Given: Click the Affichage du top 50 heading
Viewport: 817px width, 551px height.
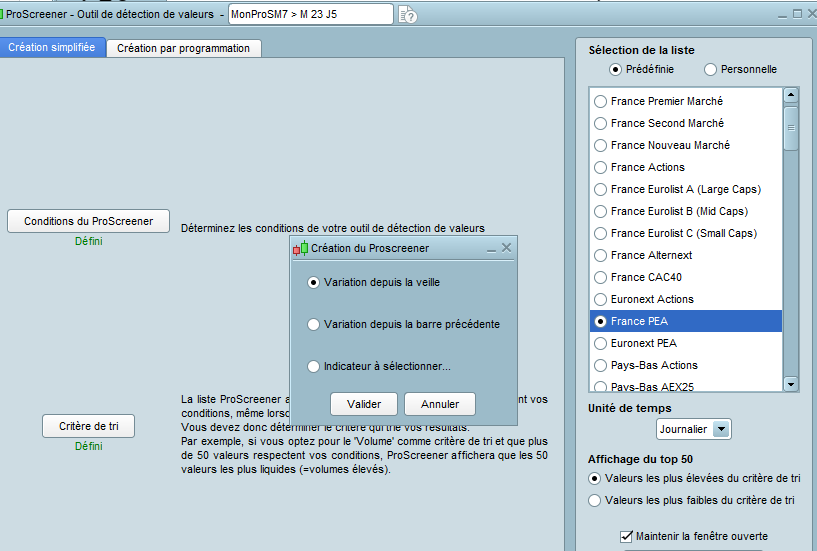Looking at the screenshot, I should point(640,459).
